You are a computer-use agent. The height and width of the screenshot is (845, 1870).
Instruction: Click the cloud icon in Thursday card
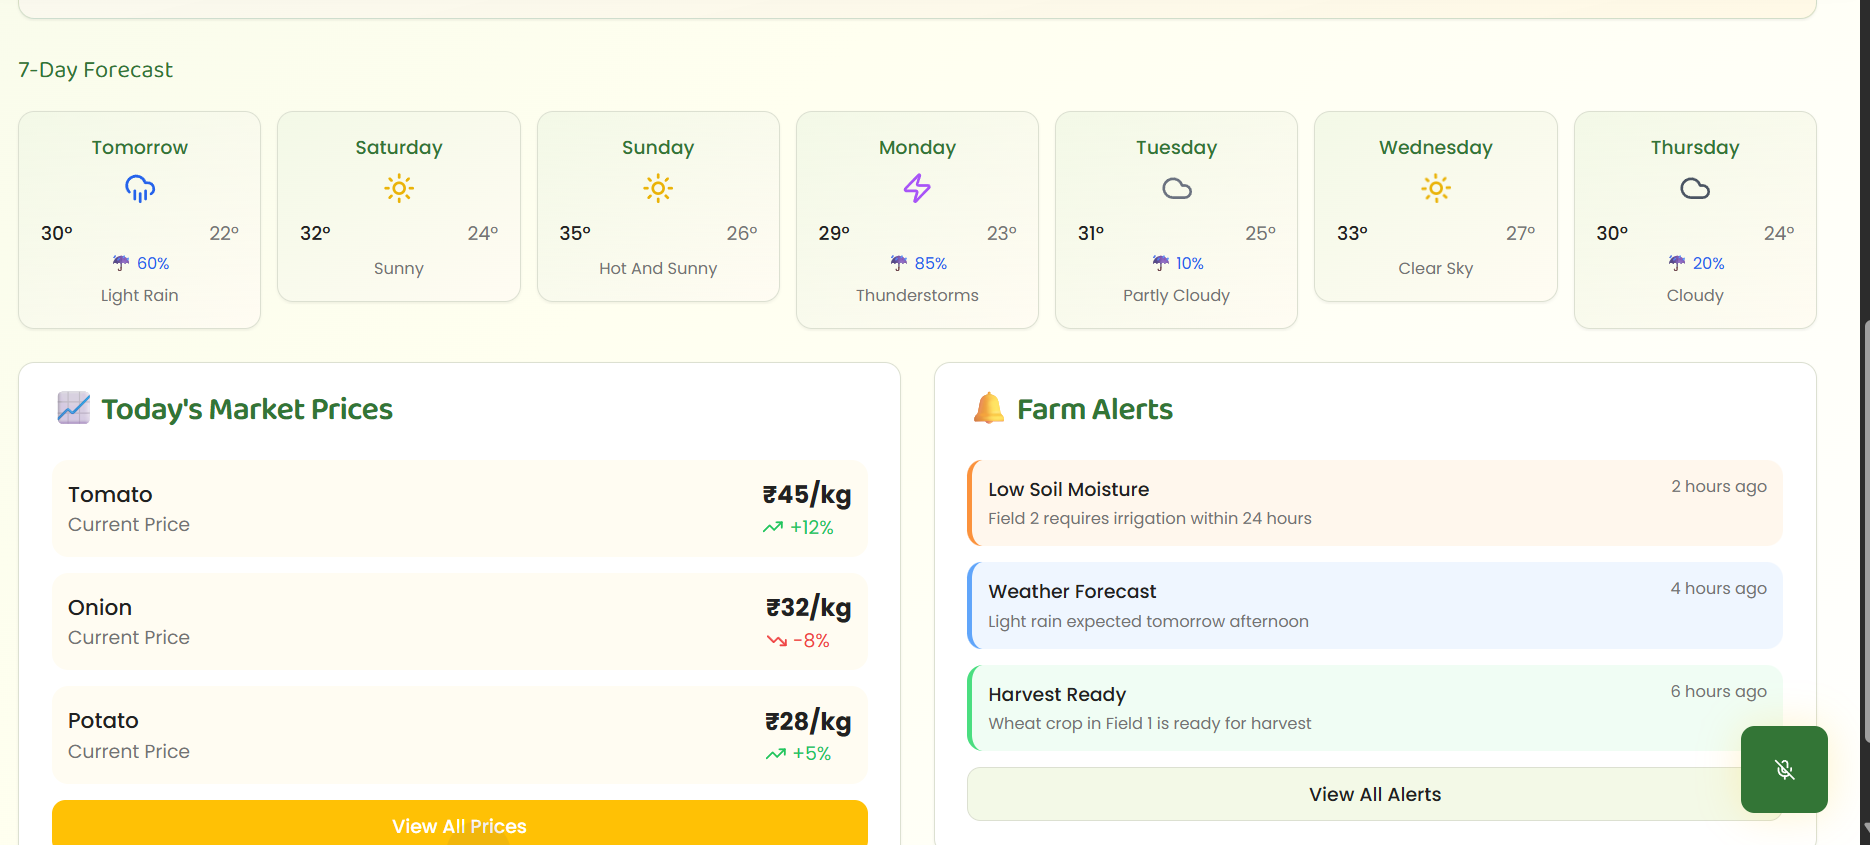click(x=1695, y=188)
